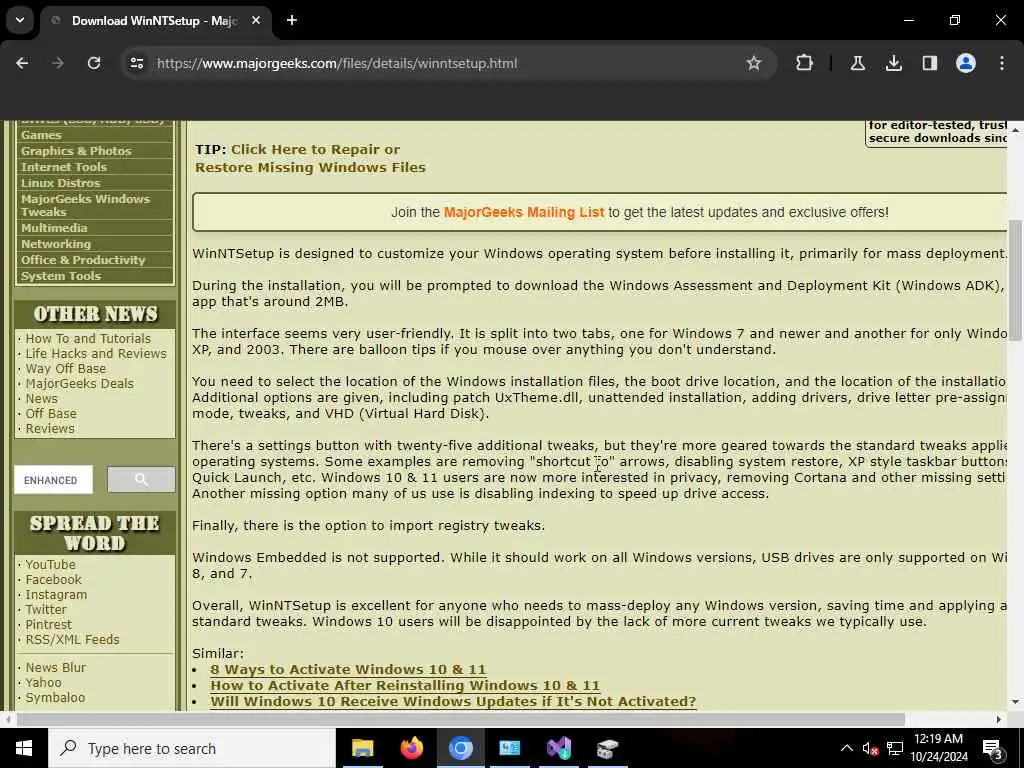
Task: Open the Twitter link
Action: (46, 609)
